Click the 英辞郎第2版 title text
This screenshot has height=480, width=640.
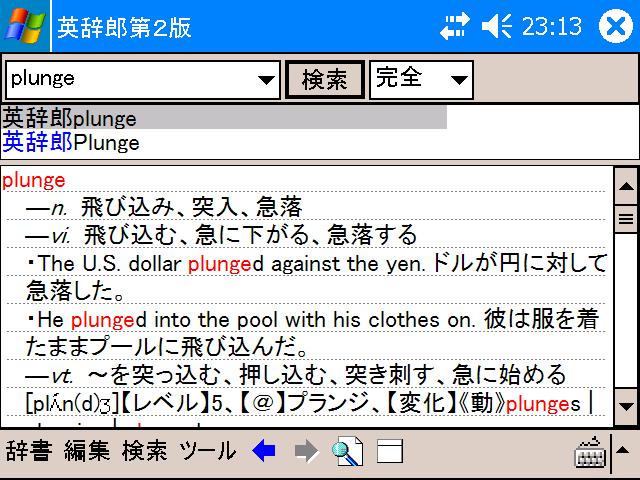(x=124, y=27)
